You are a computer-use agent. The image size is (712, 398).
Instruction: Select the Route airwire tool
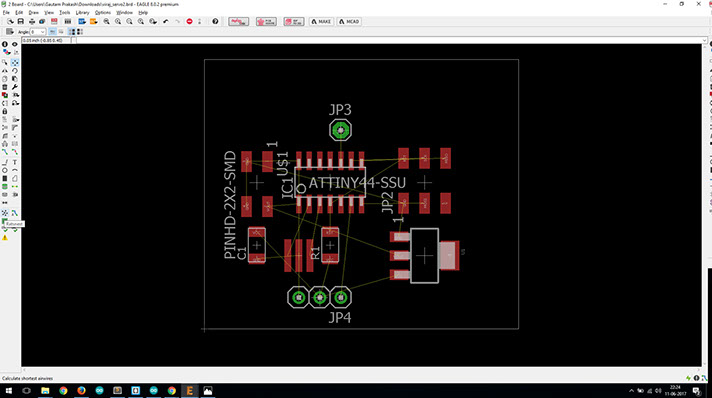point(5,151)
